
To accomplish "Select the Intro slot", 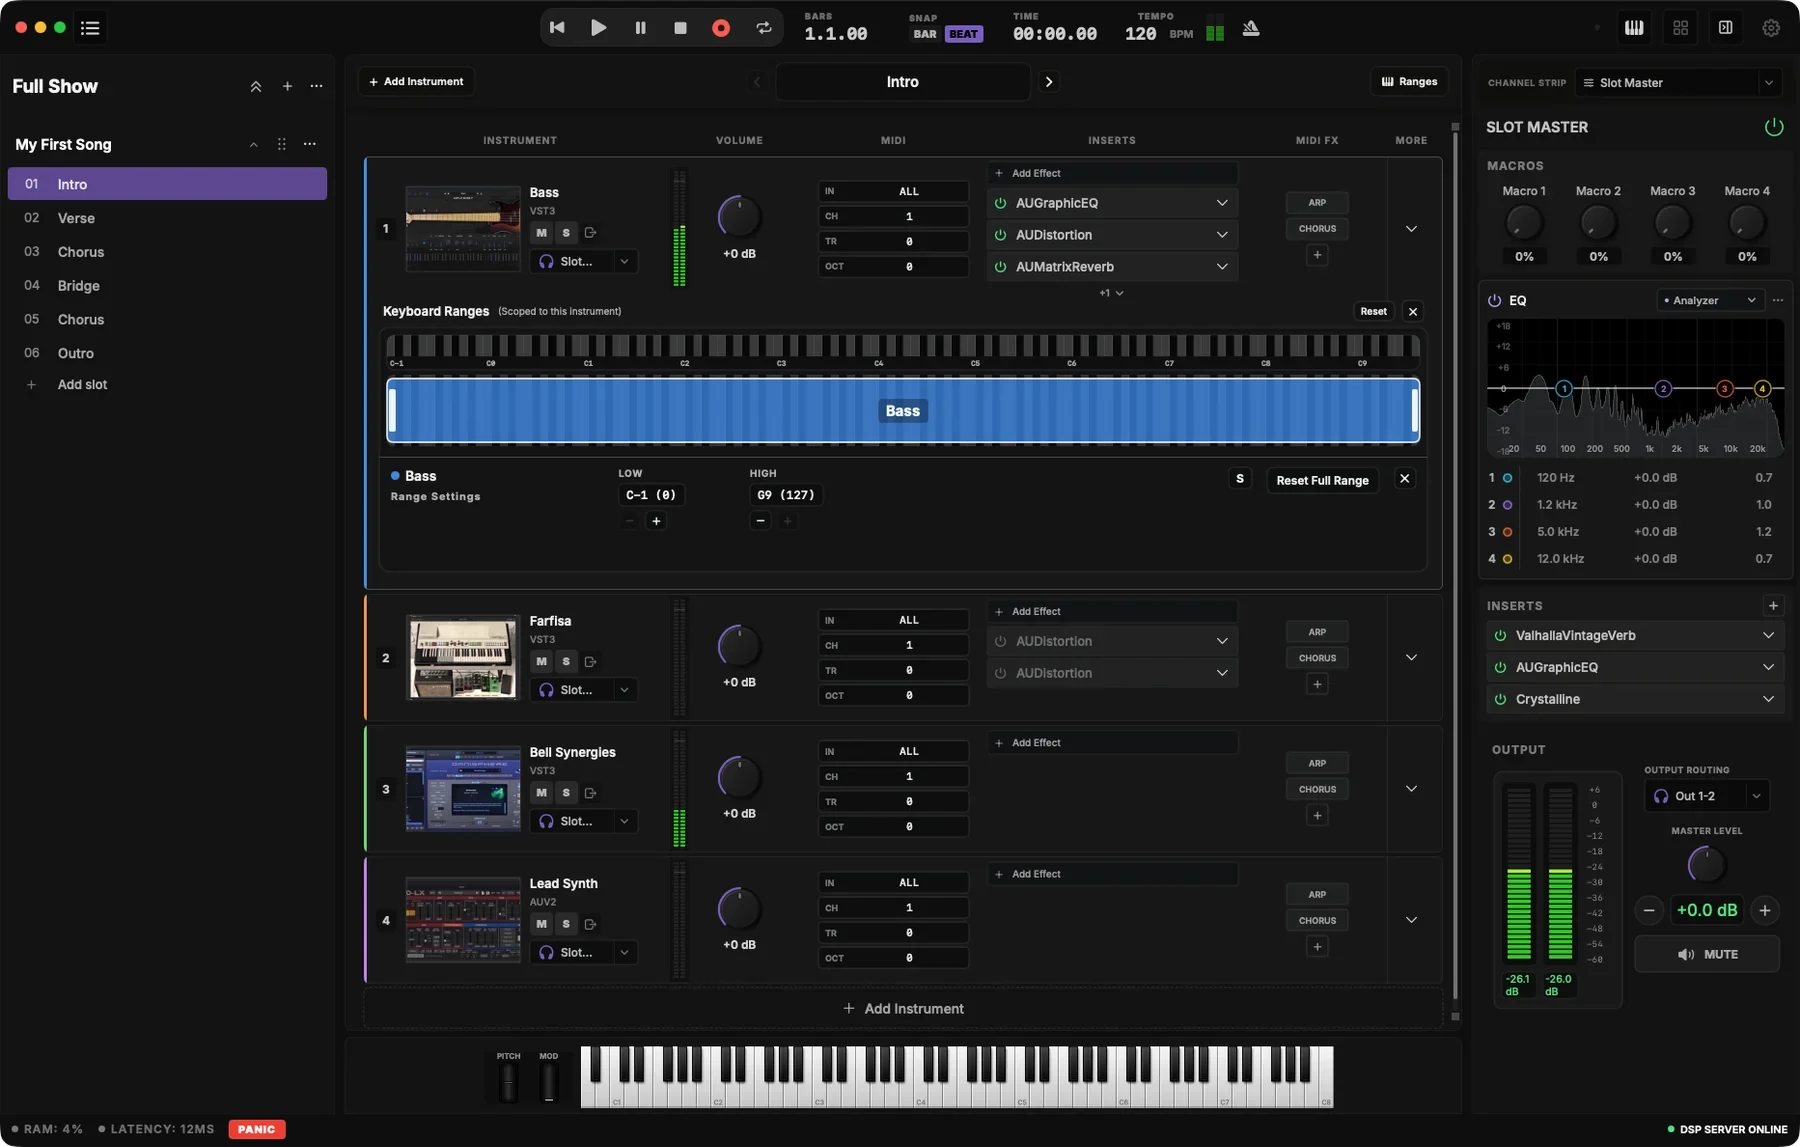I will (167, 184).
